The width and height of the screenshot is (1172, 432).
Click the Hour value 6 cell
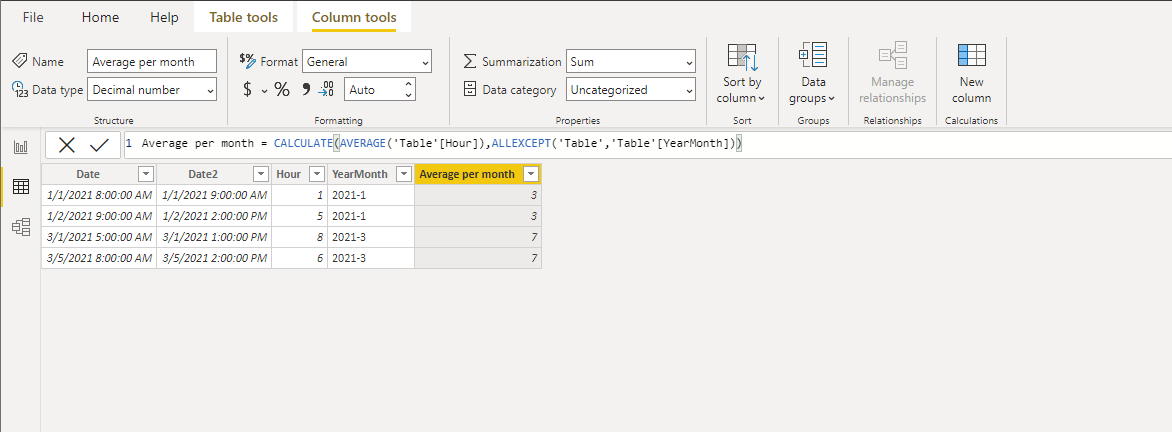300,258
